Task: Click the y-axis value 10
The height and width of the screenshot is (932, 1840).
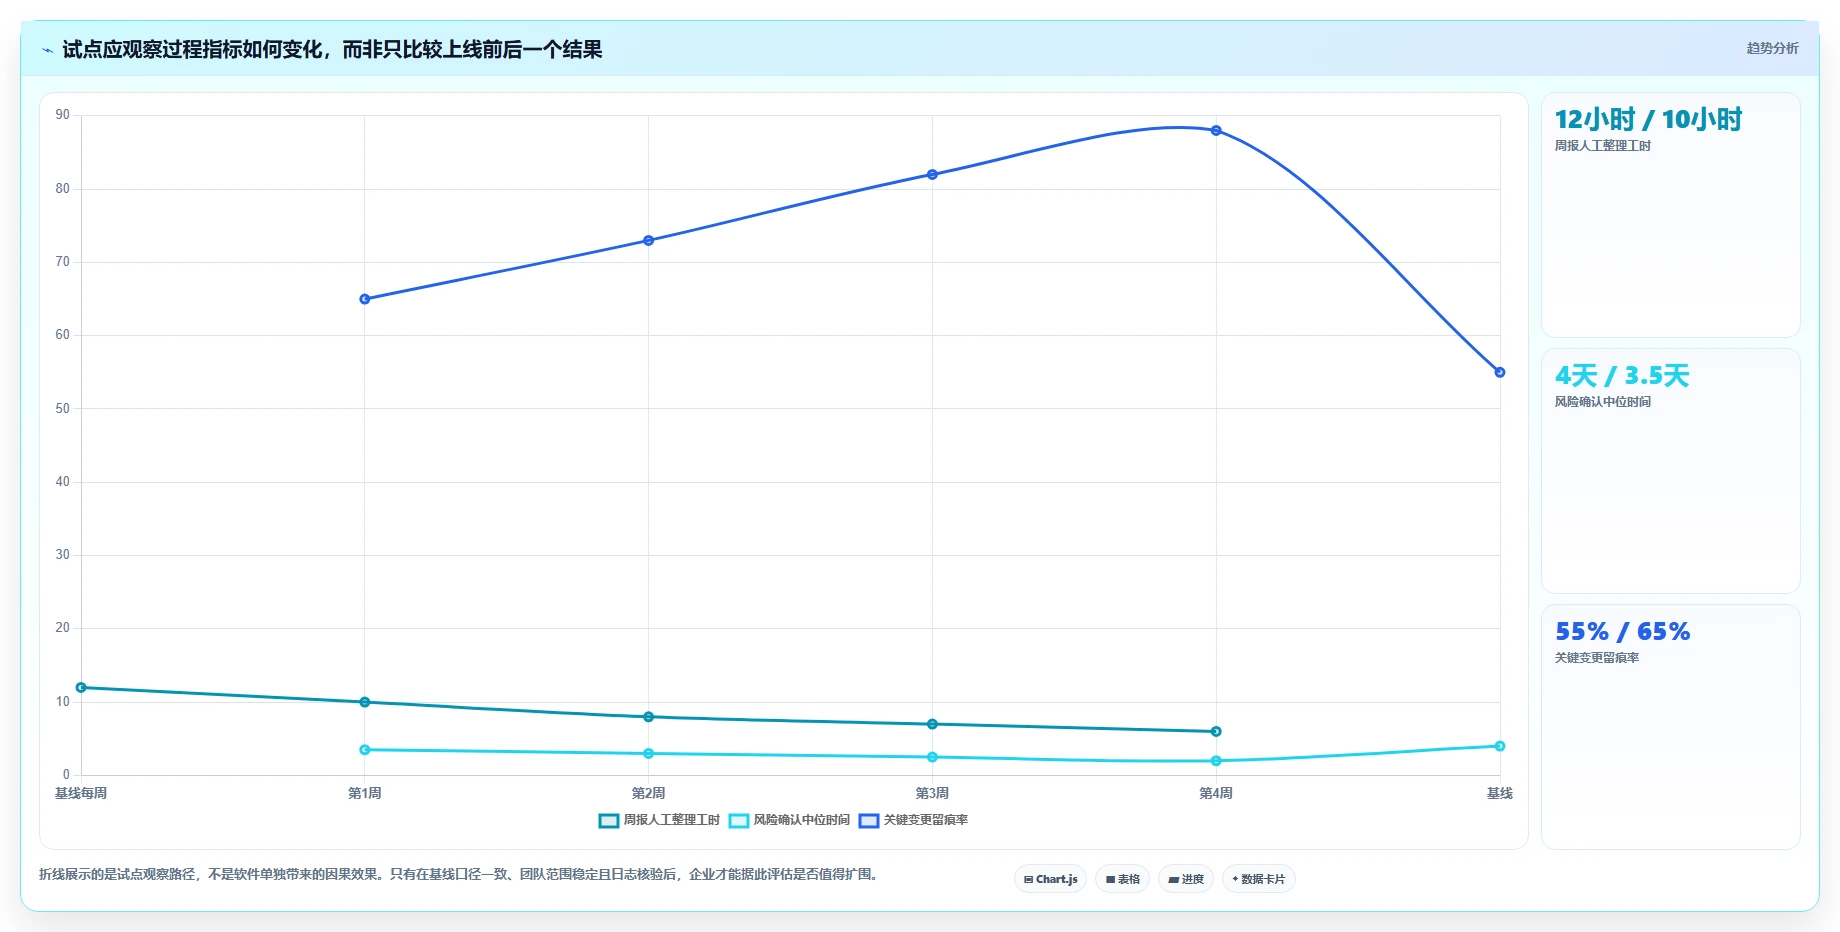Action: [x=63, y=702]
